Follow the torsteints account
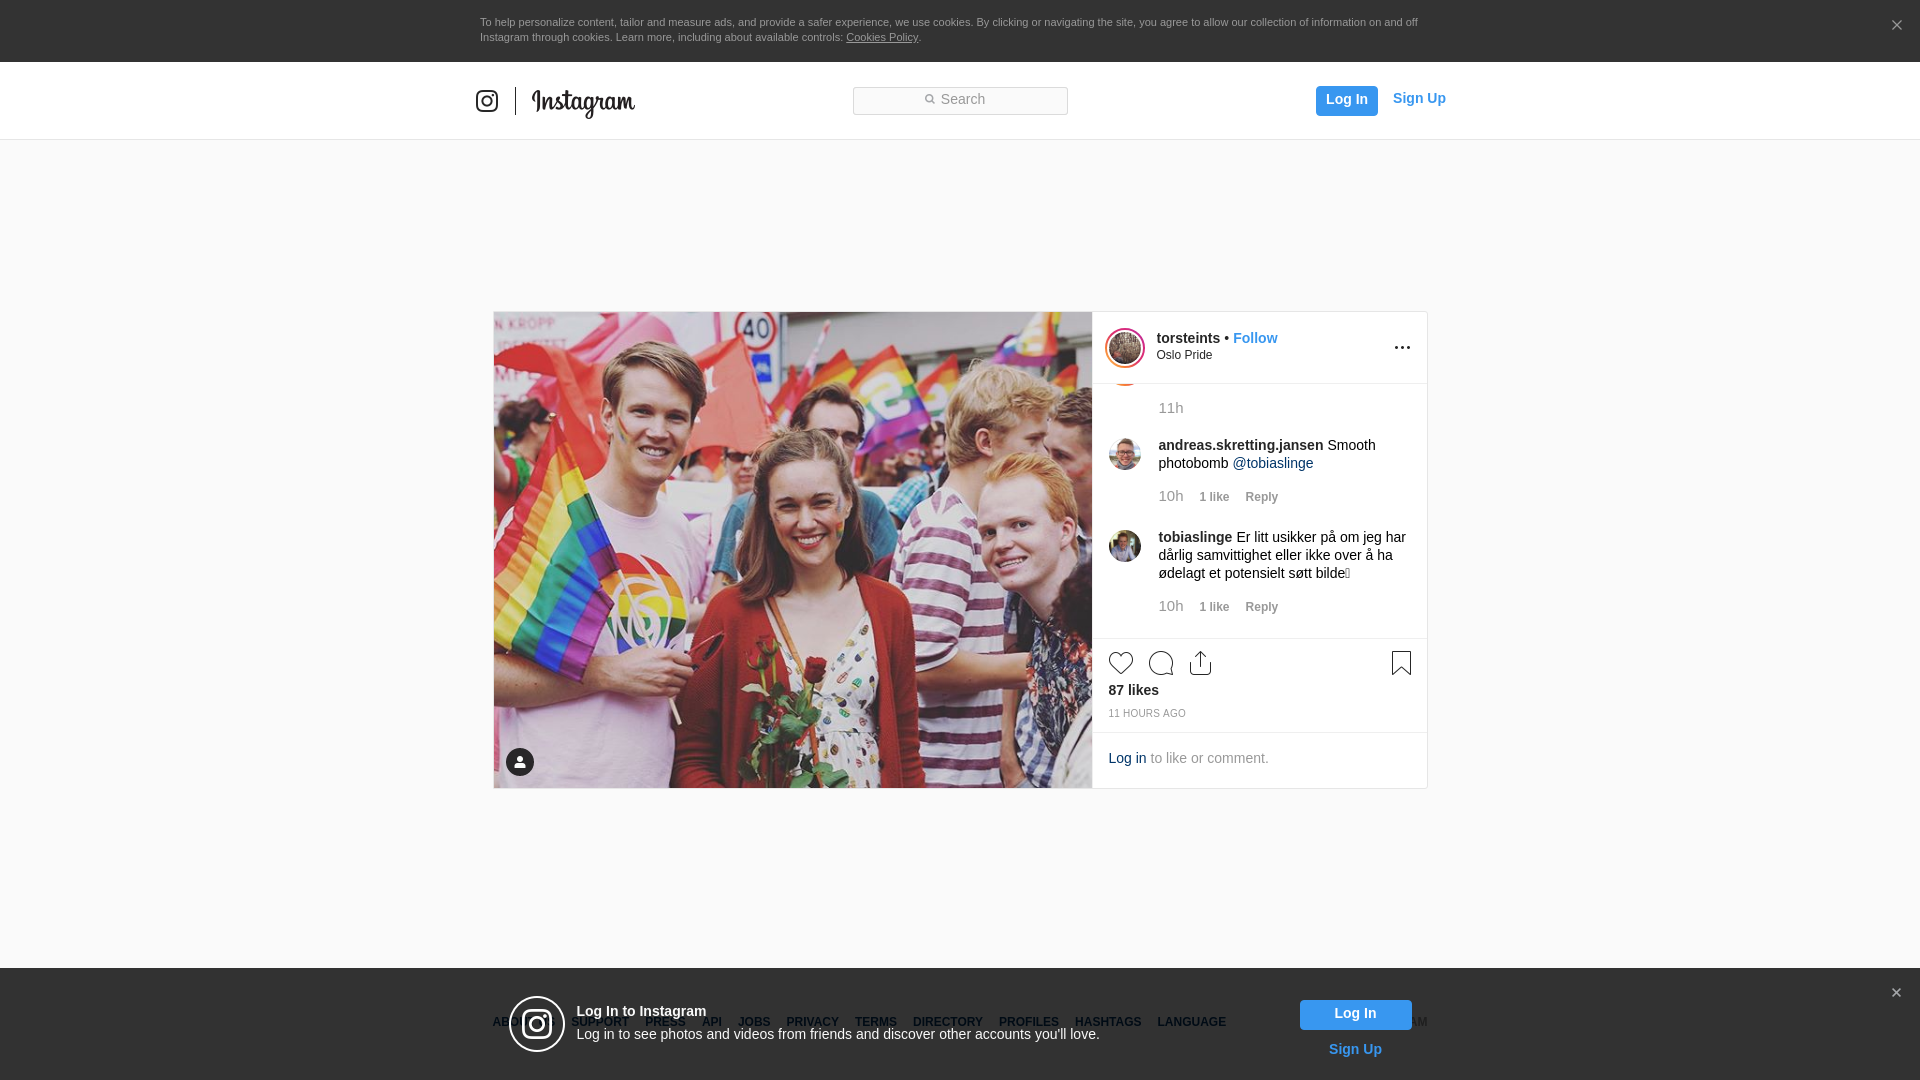1920x1080 pixels. (x=1255, y=338)
